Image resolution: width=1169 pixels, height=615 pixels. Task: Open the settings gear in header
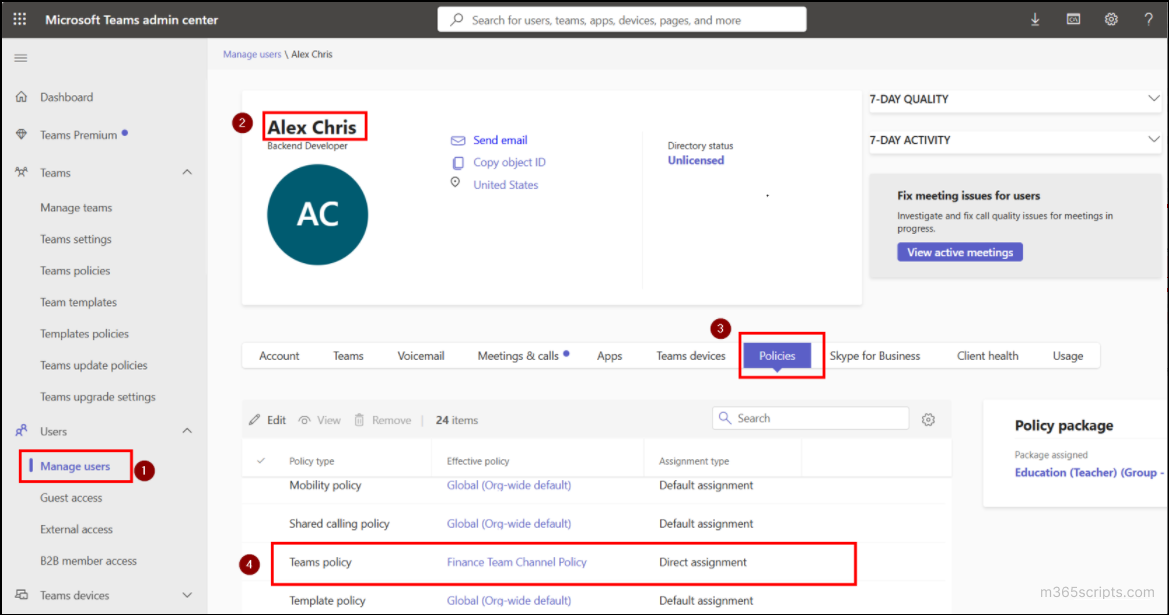coord(1111,20)
